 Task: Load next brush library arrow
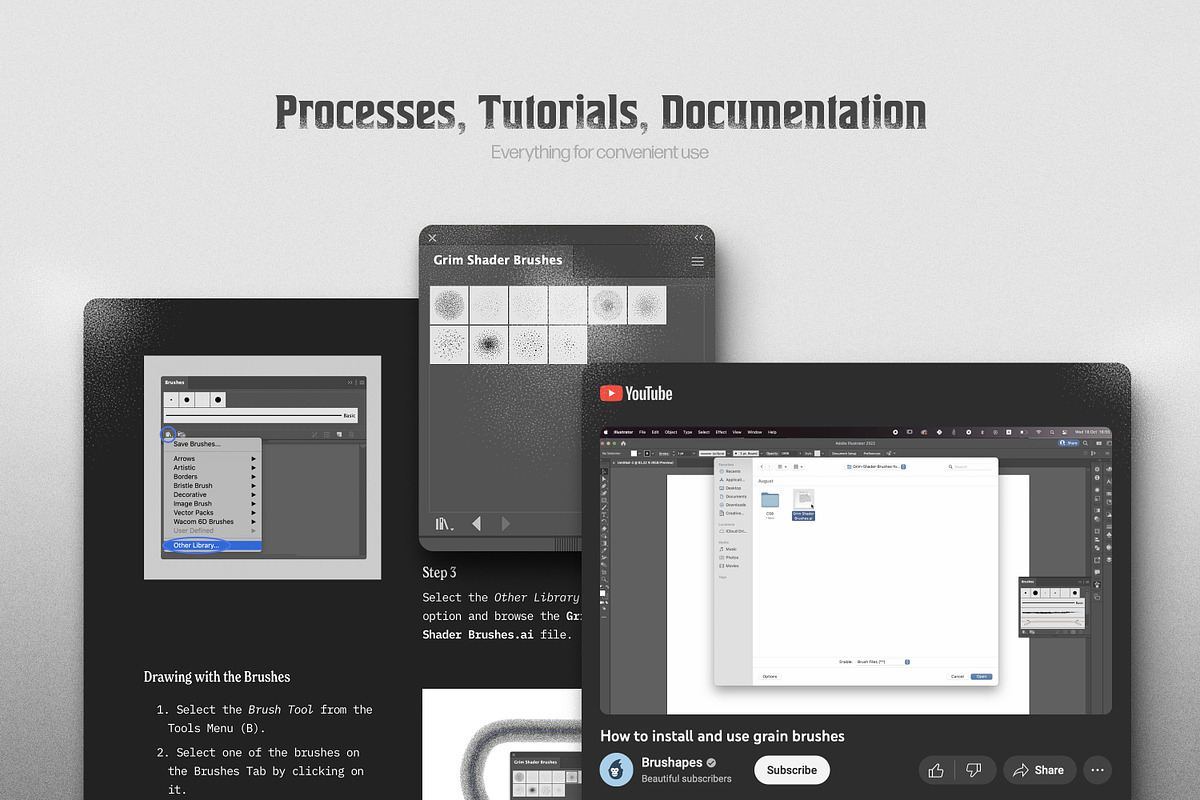pos(506,523)
